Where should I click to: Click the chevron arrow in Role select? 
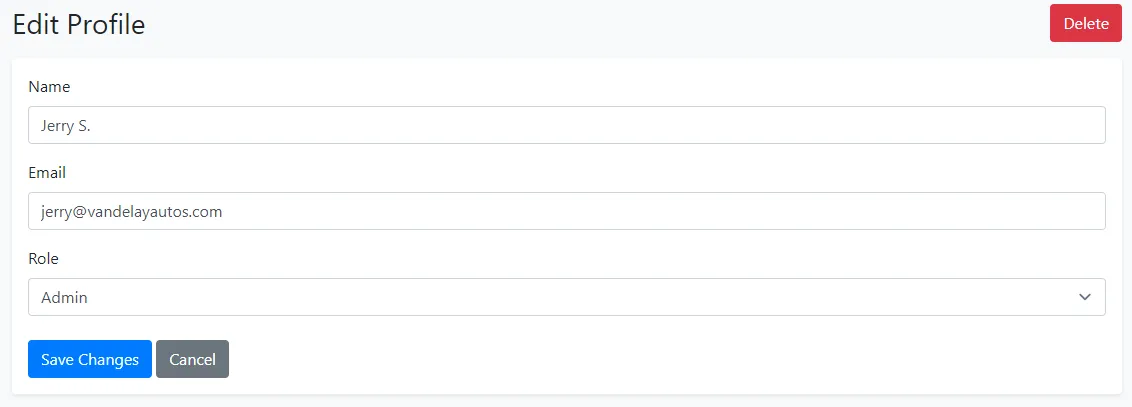(1085, 297)
